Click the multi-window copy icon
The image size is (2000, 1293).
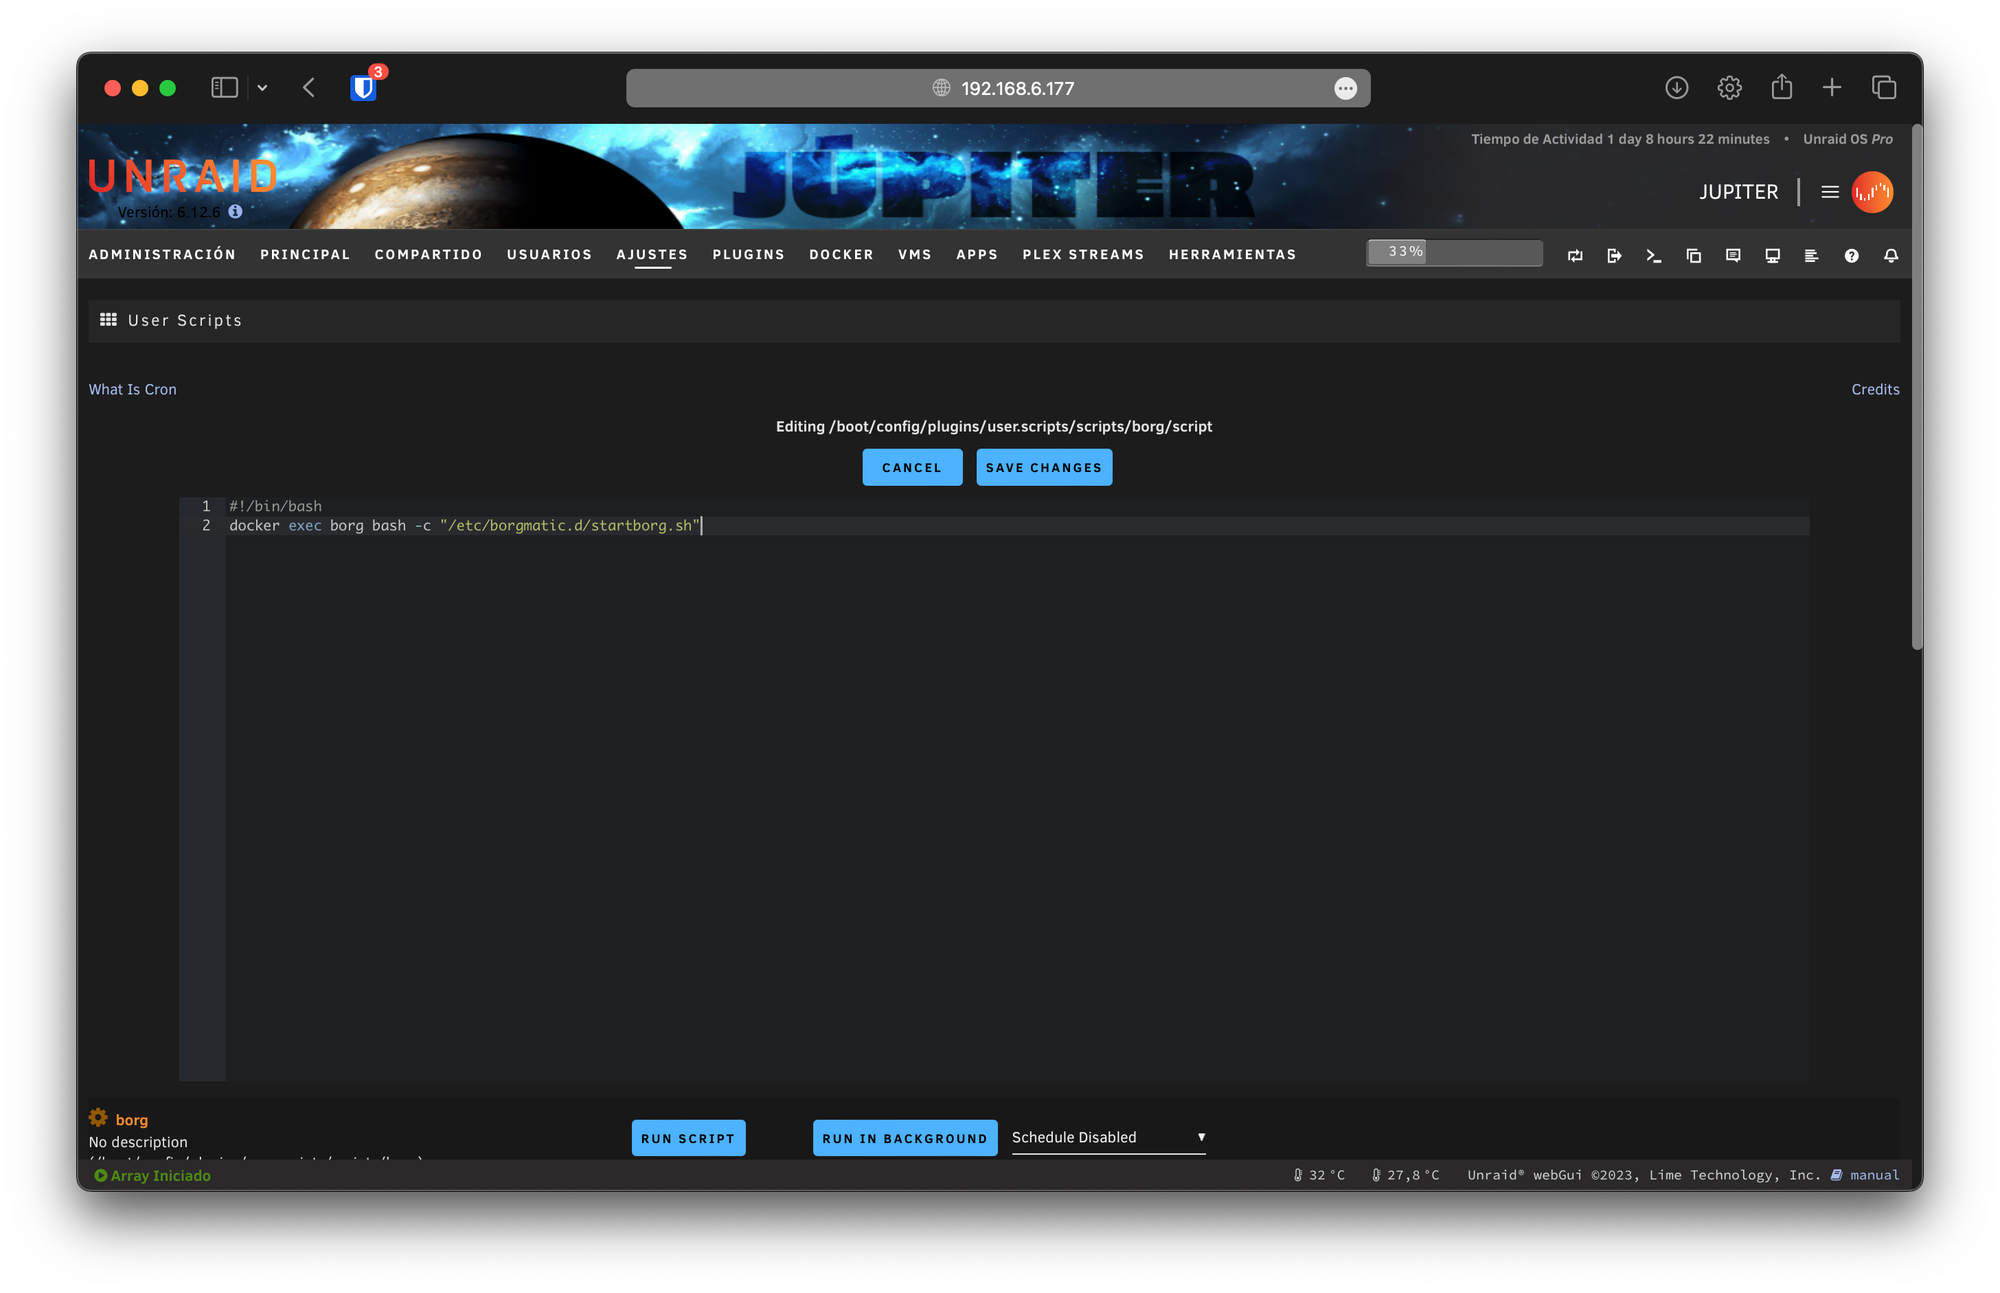[1693, 256]
